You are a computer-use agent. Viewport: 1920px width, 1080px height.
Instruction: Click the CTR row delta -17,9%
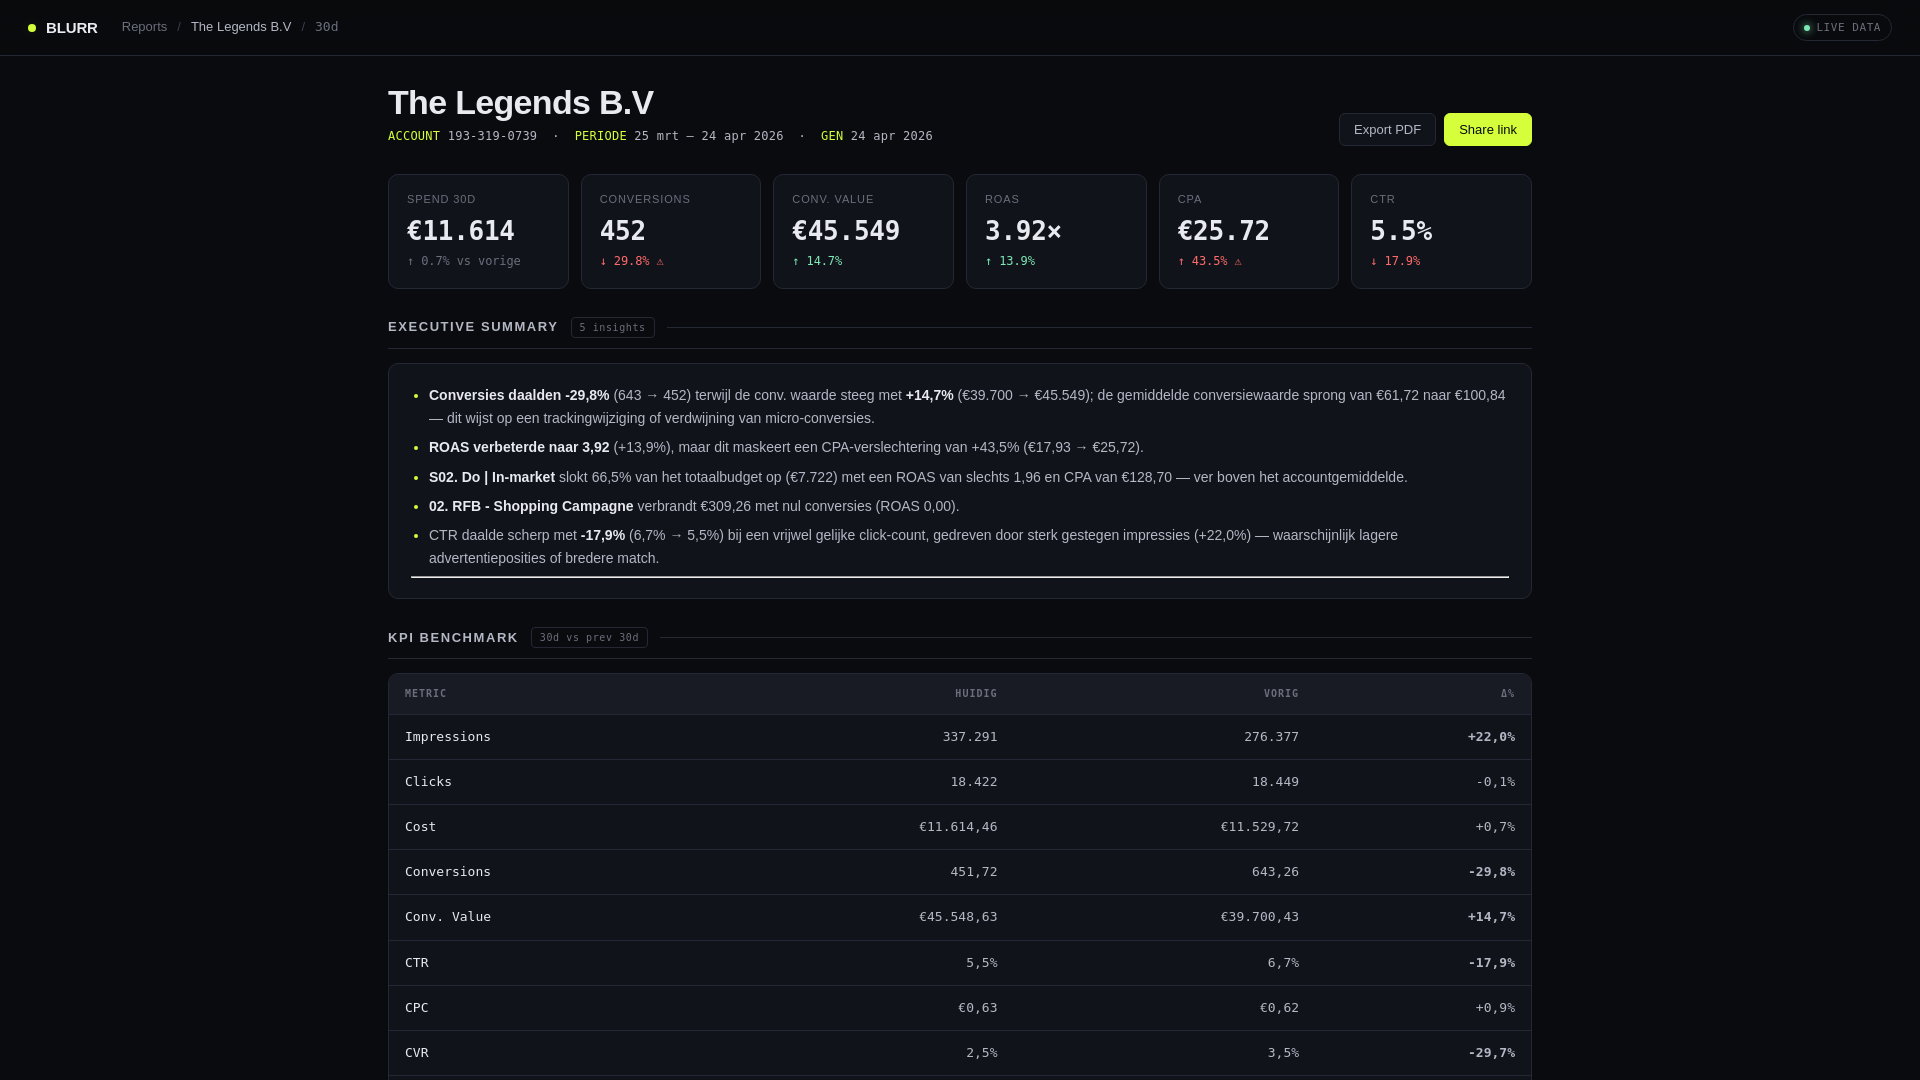tap(1491, 963)
